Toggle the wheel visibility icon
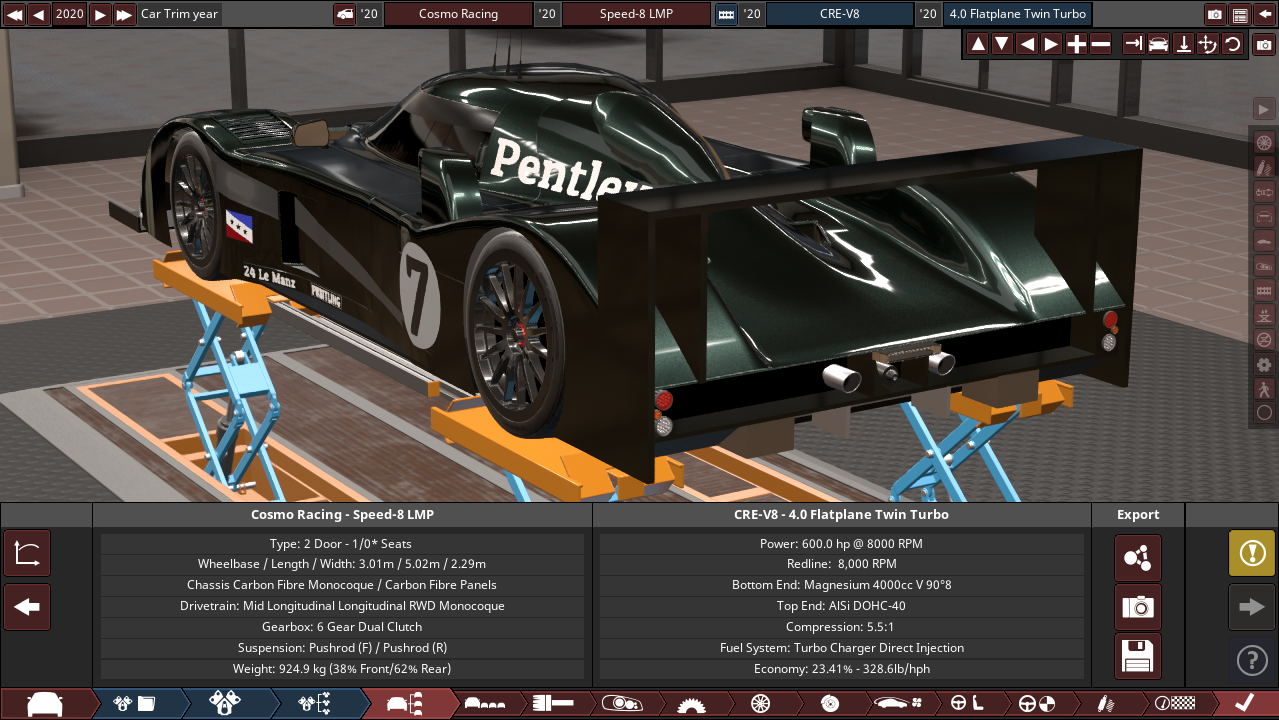This screenshot has width=1279, height=720. pyautogui.click(x=1264, y=142)
